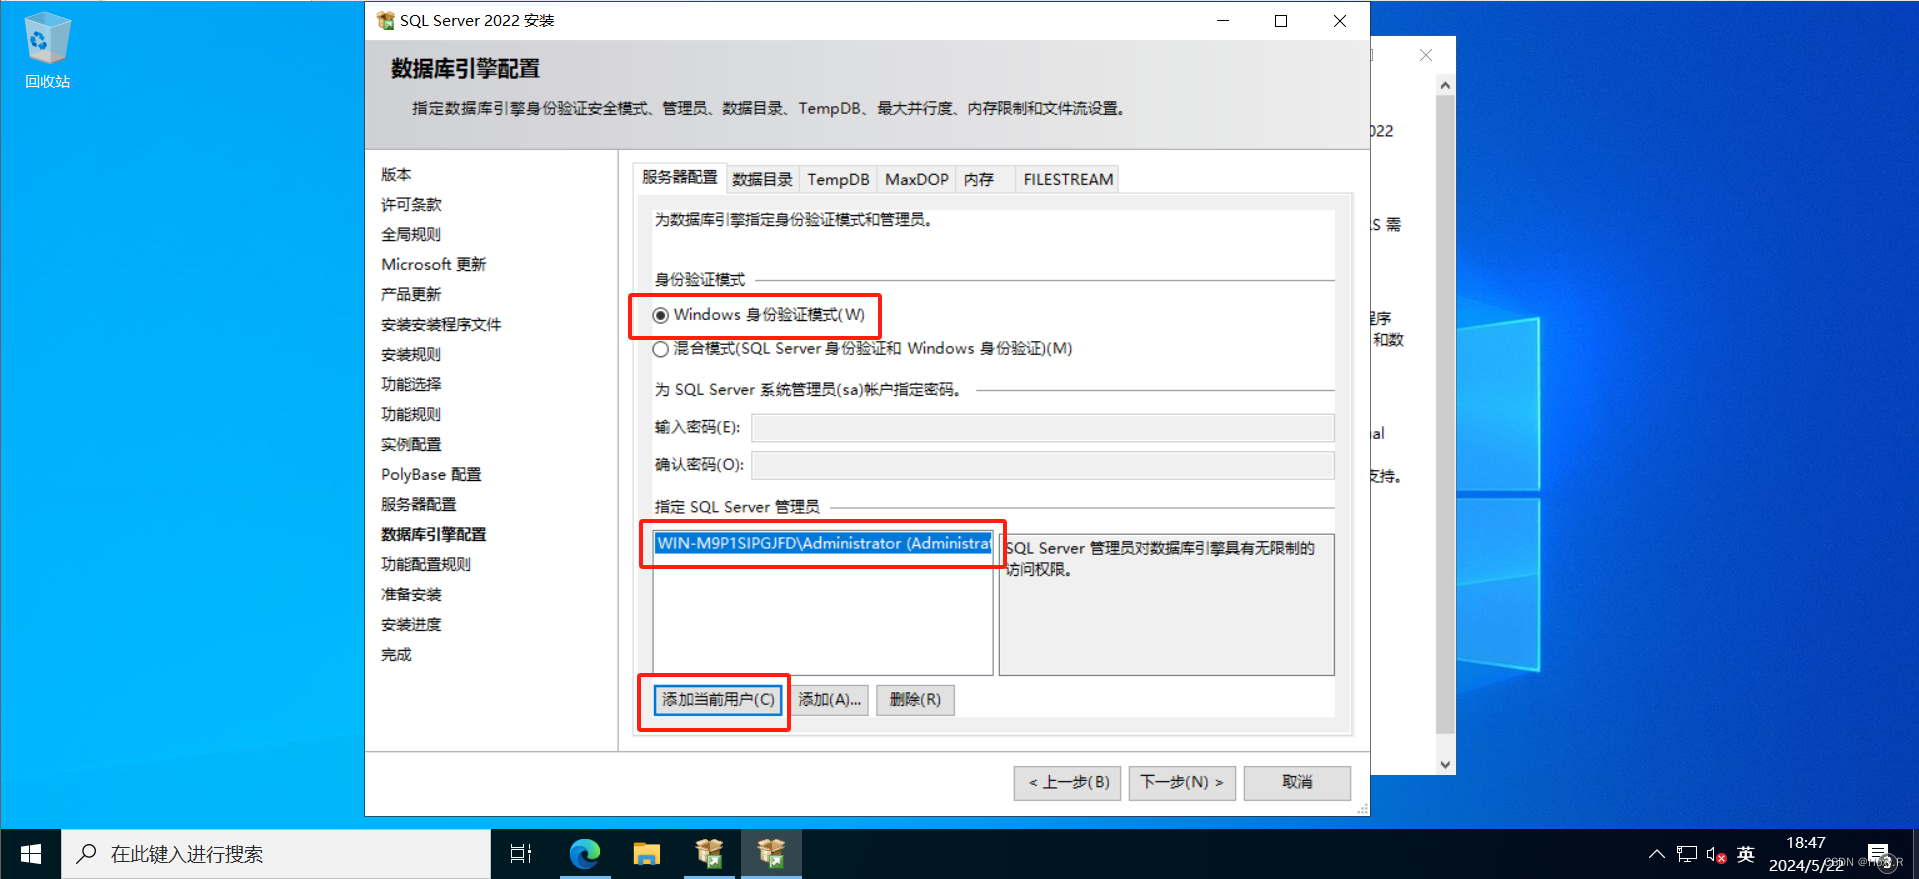Open the TempDB tab
This screenshot has width=1919, height=879.
point(838,179)
